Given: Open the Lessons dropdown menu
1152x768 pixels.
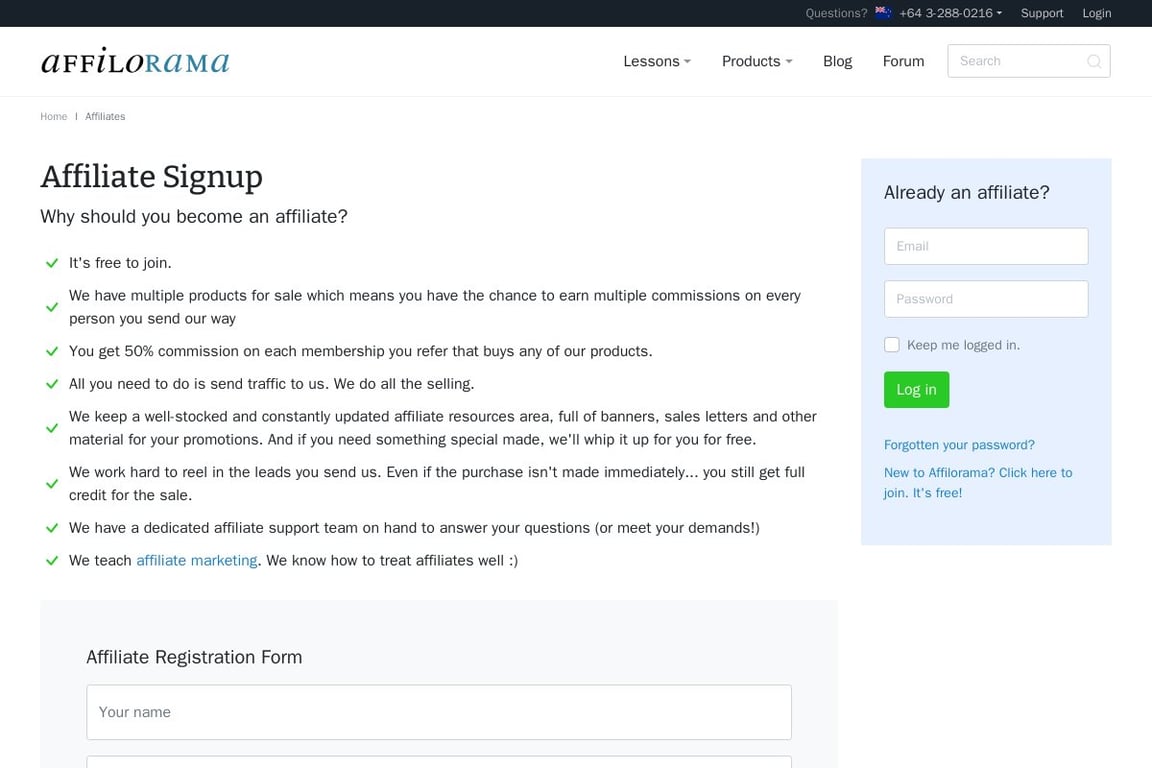Looking at the screenshot, I should coord(657,61).
